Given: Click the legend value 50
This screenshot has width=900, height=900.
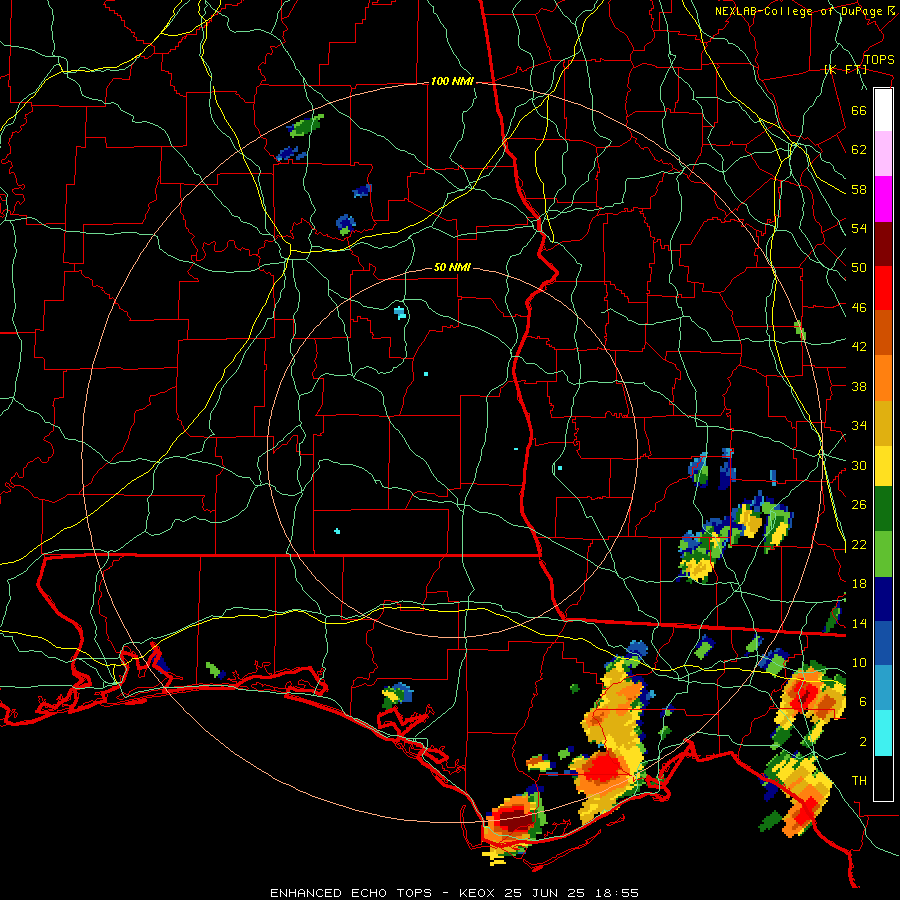Looking at the screenshot, I should coord(859,268).
